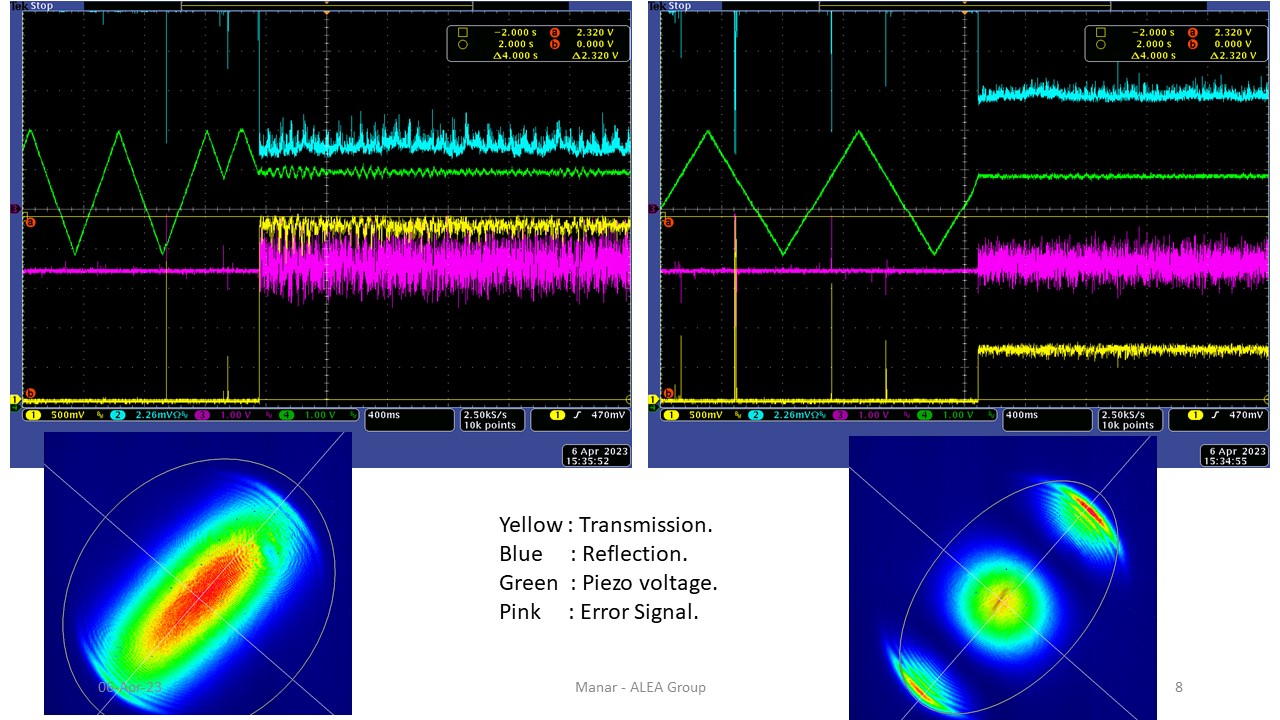Click channel 4 green badge on right oscilloscope
The width and height of the screenshot is (1280, 720).
coord(926,415)
